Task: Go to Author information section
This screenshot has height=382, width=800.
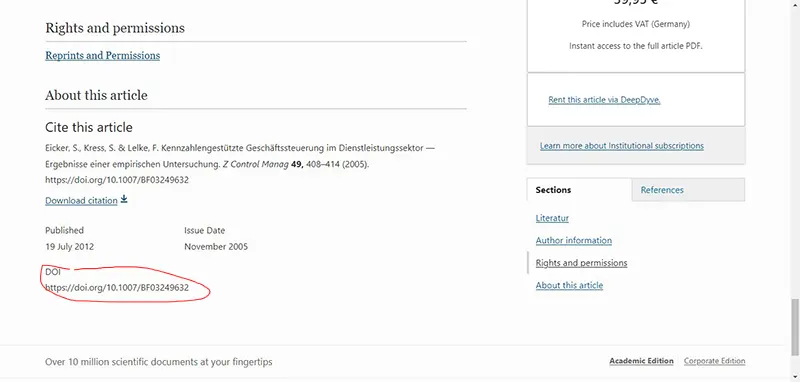Action: tap(573, 240)
